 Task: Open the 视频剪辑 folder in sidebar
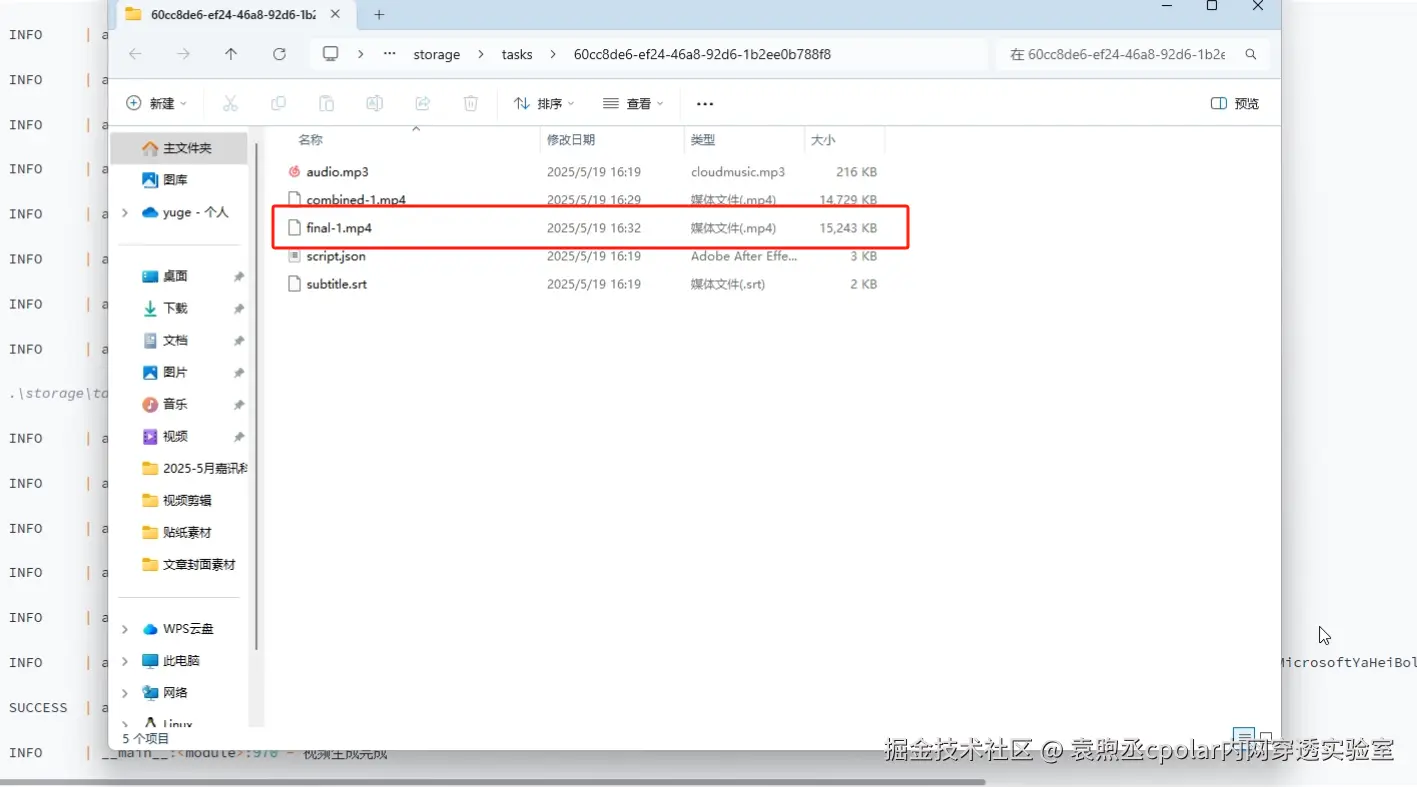coord(177,500)
